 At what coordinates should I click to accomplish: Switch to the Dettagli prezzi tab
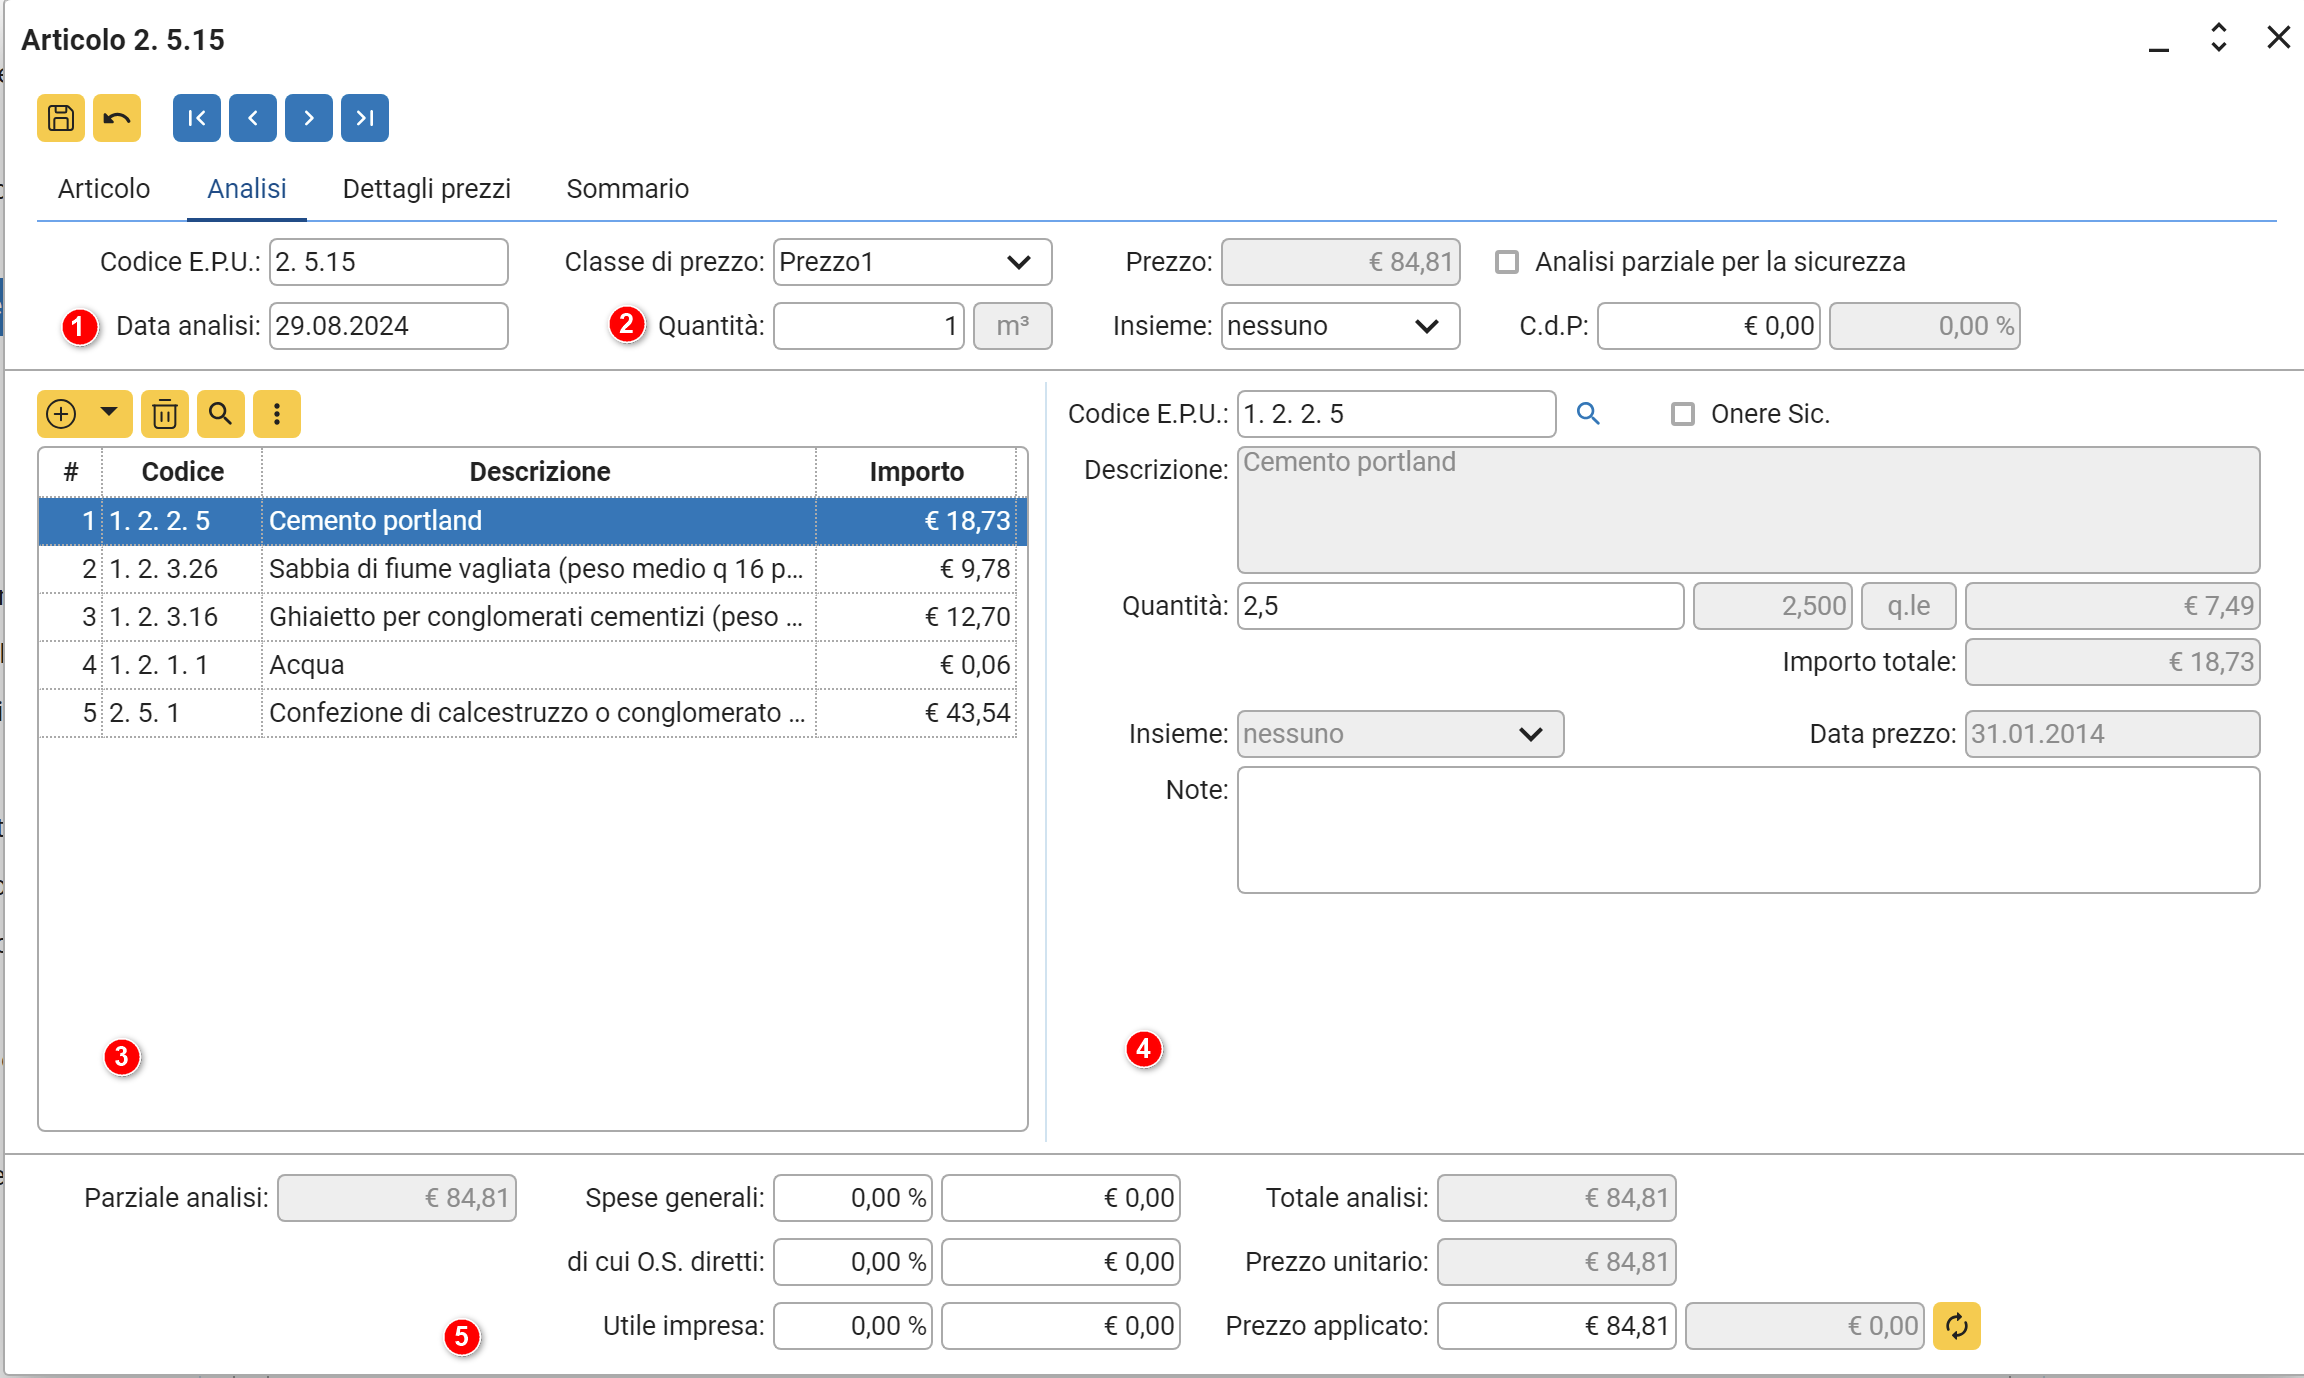(426, 189)
